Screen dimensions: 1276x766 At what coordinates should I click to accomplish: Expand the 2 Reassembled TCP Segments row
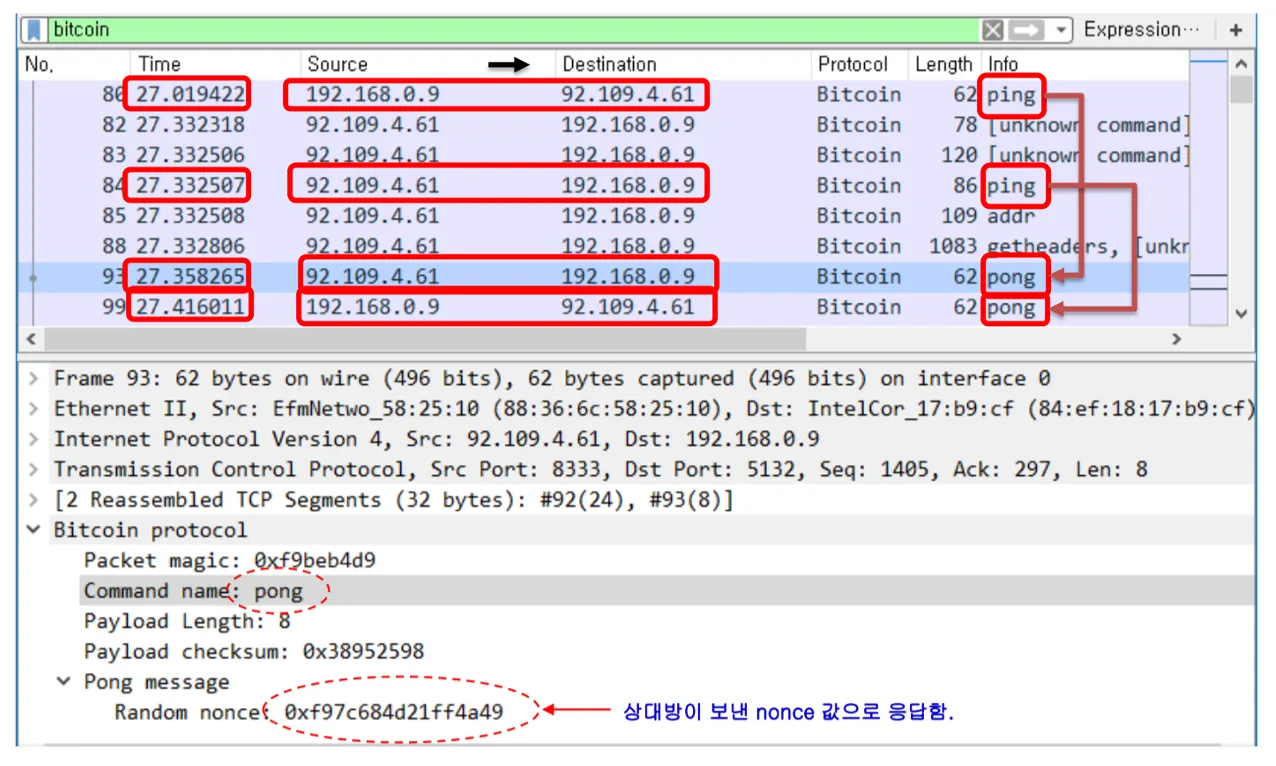point(35,500)
